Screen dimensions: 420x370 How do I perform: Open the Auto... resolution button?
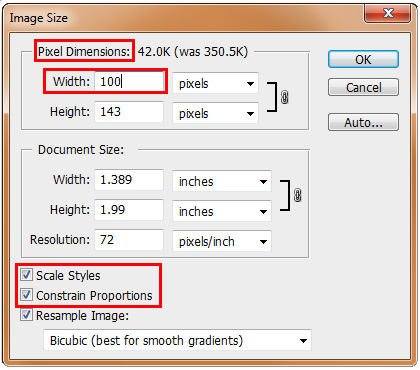click(363, 122)
